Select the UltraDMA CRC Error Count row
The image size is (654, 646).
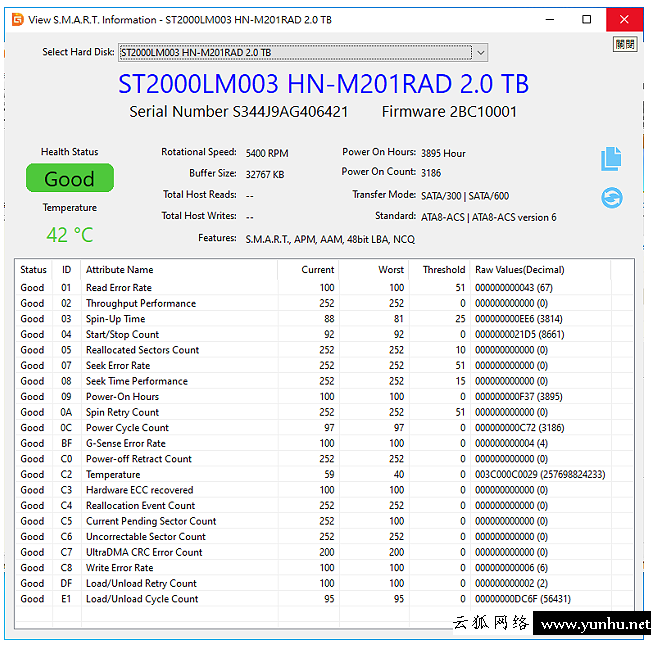[324, 552]
